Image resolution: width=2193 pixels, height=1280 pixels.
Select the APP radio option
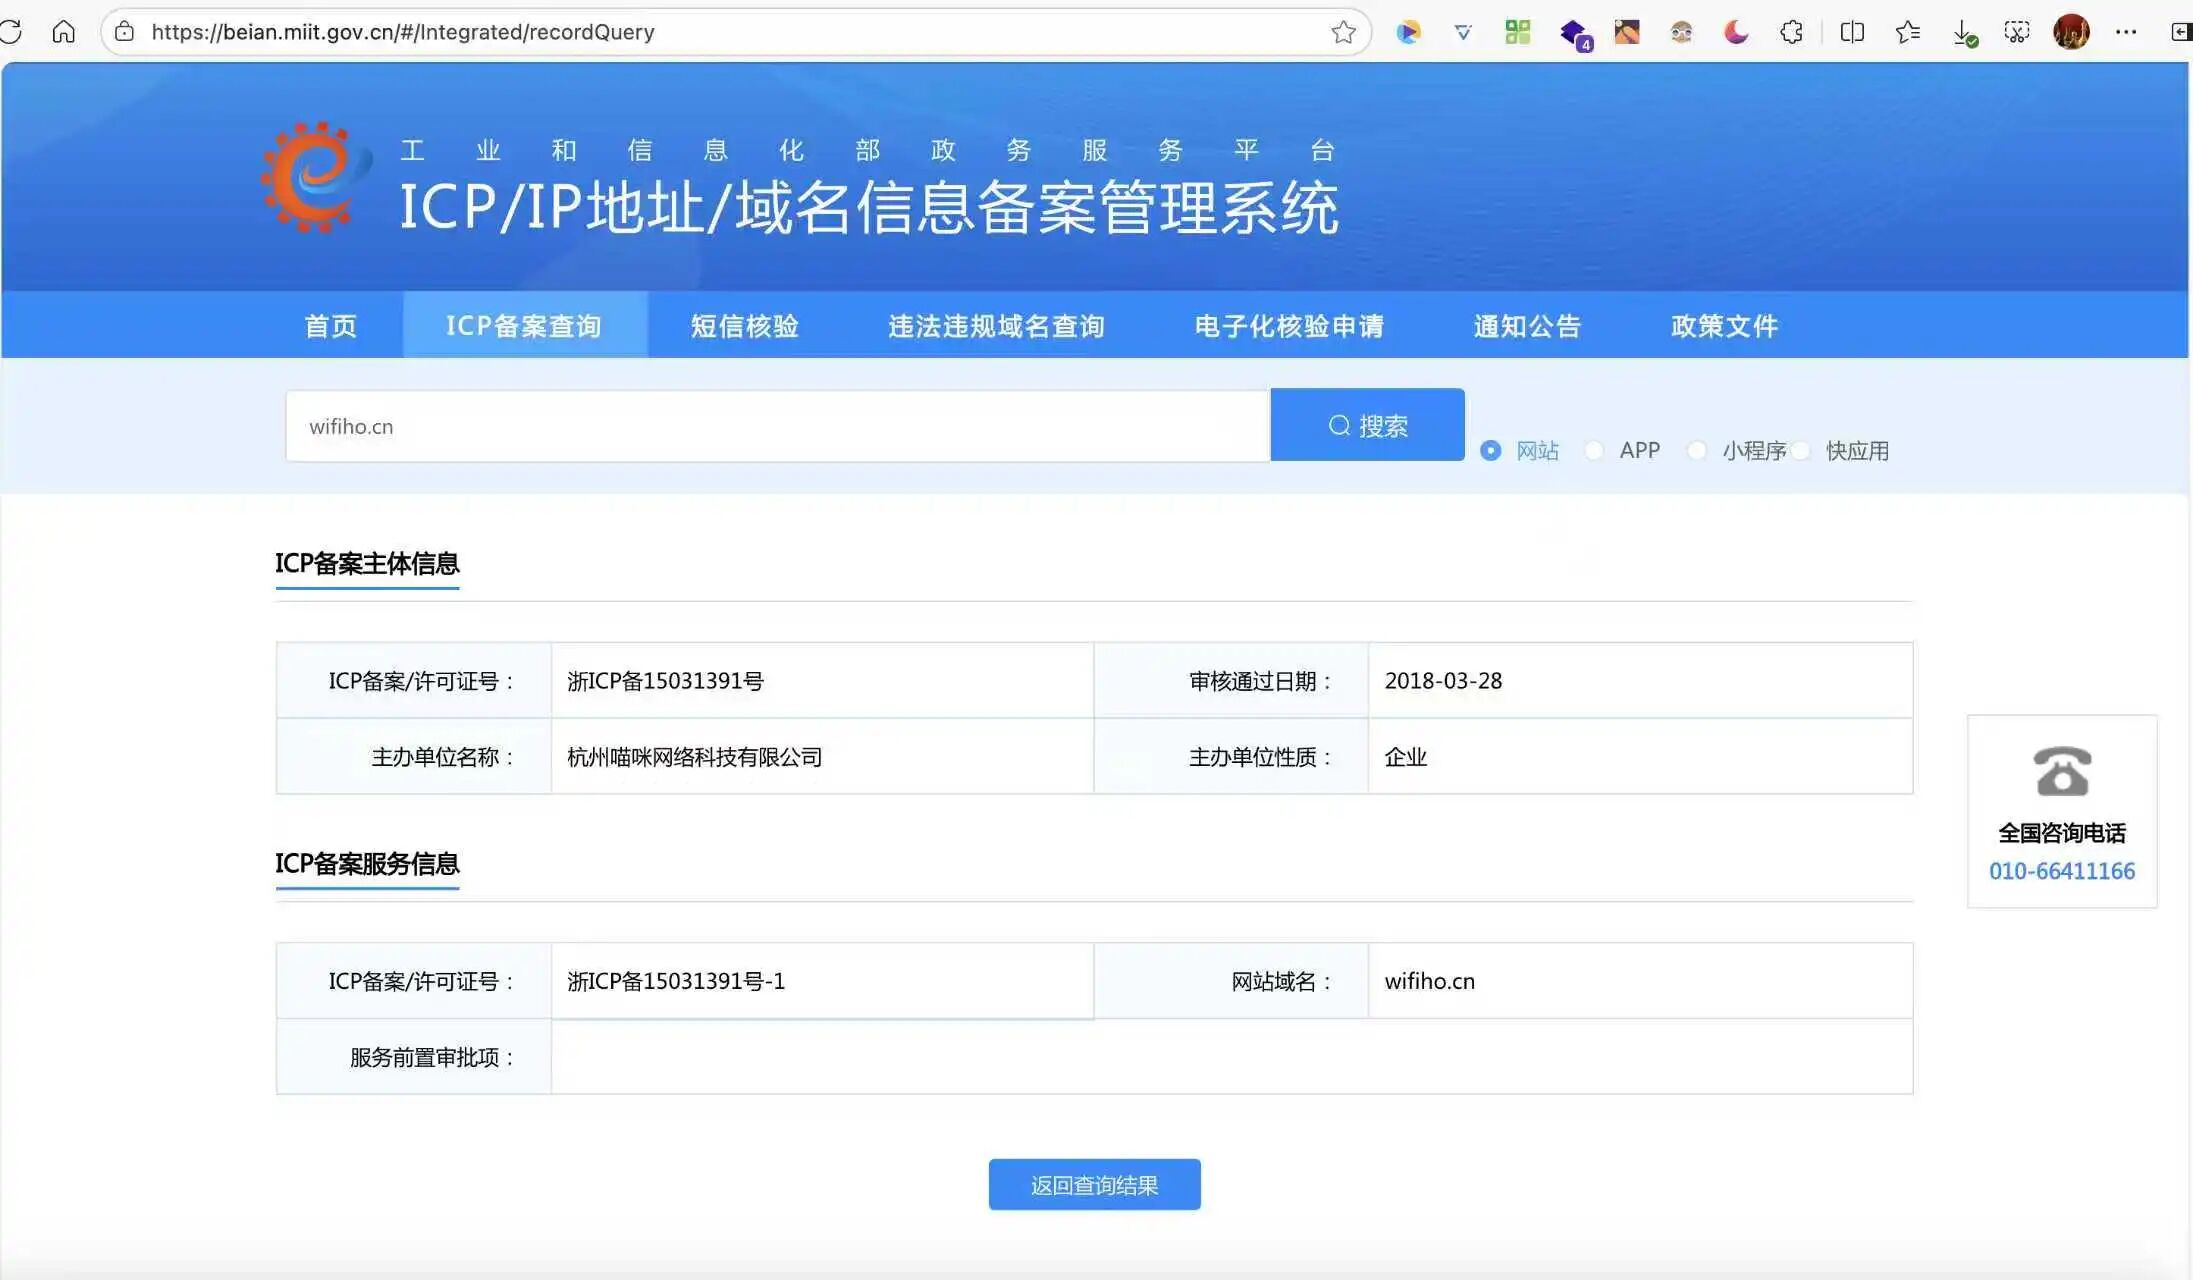coord(1594,450)
